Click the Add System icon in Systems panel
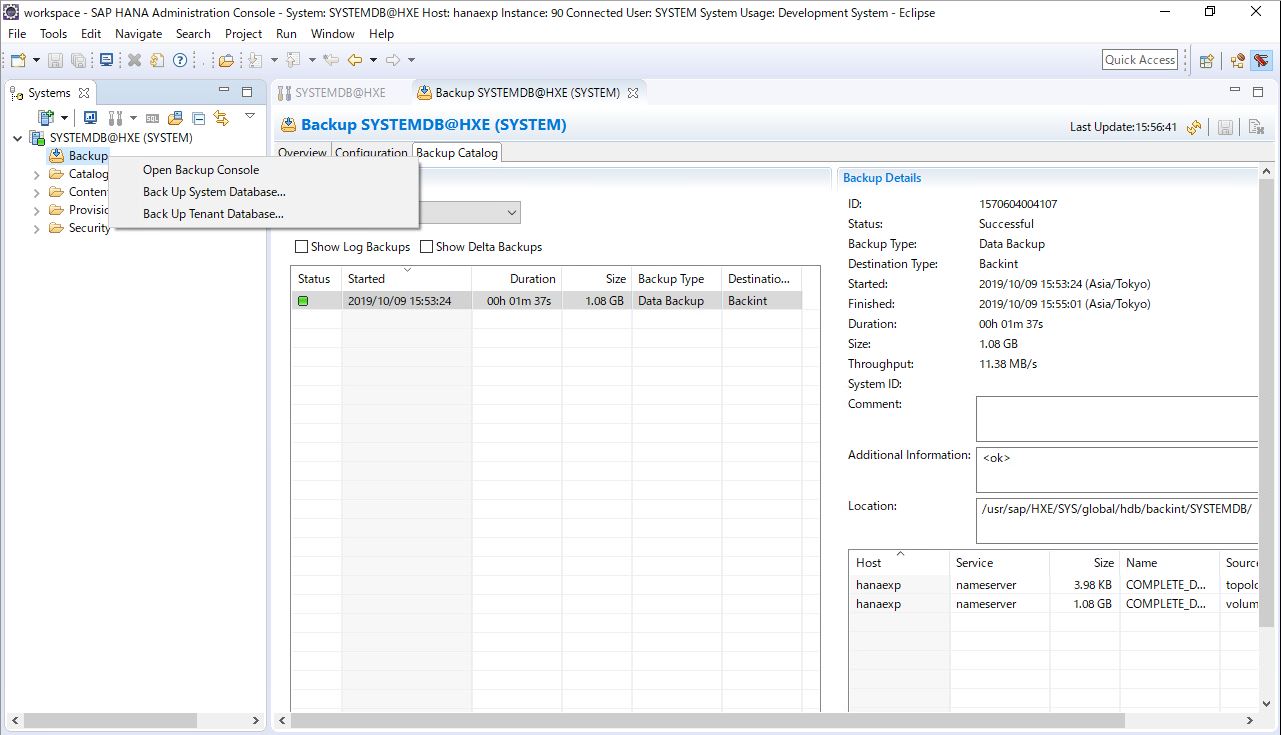The image size is (1281, 735). point(46,118)
